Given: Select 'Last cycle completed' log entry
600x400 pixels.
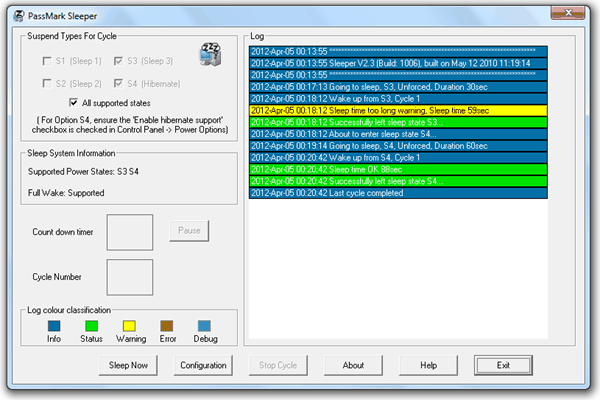Looking at the screenshot, I should pos(398,193).
